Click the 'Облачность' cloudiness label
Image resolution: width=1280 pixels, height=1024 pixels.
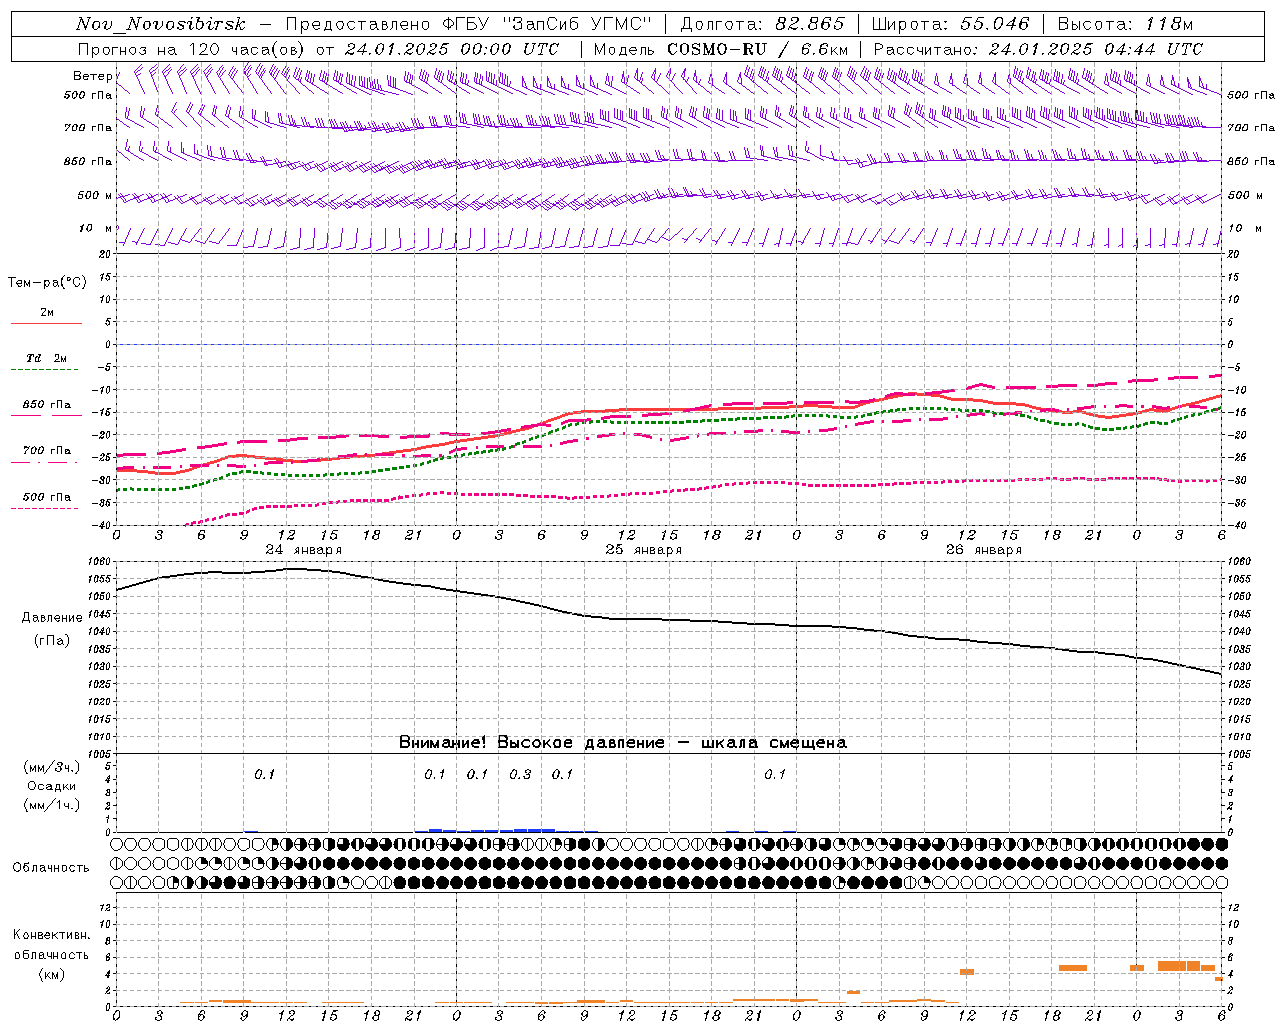point(51,868)
